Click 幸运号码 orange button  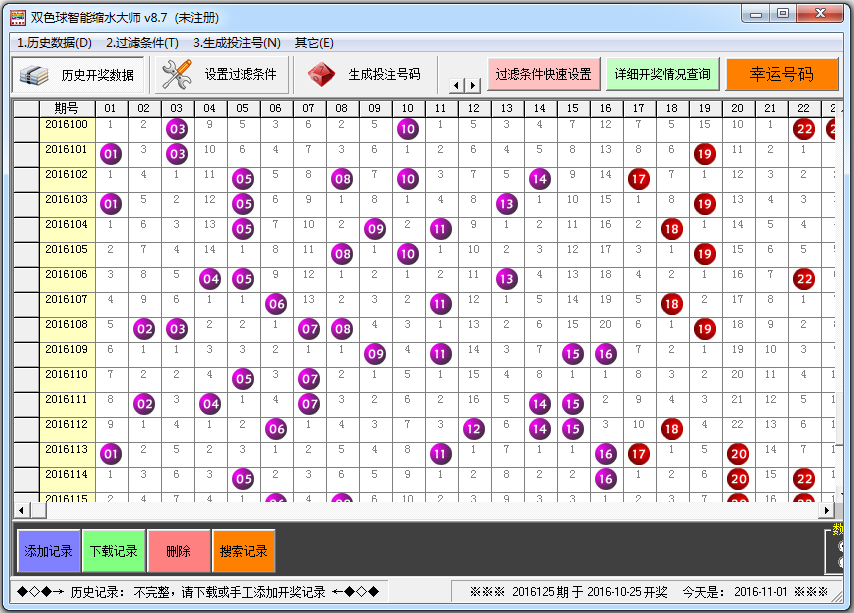[782, 74]
